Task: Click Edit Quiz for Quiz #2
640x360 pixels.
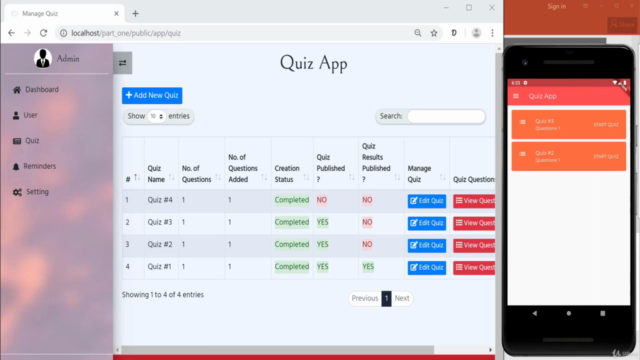Action: [x=427, y=245]
